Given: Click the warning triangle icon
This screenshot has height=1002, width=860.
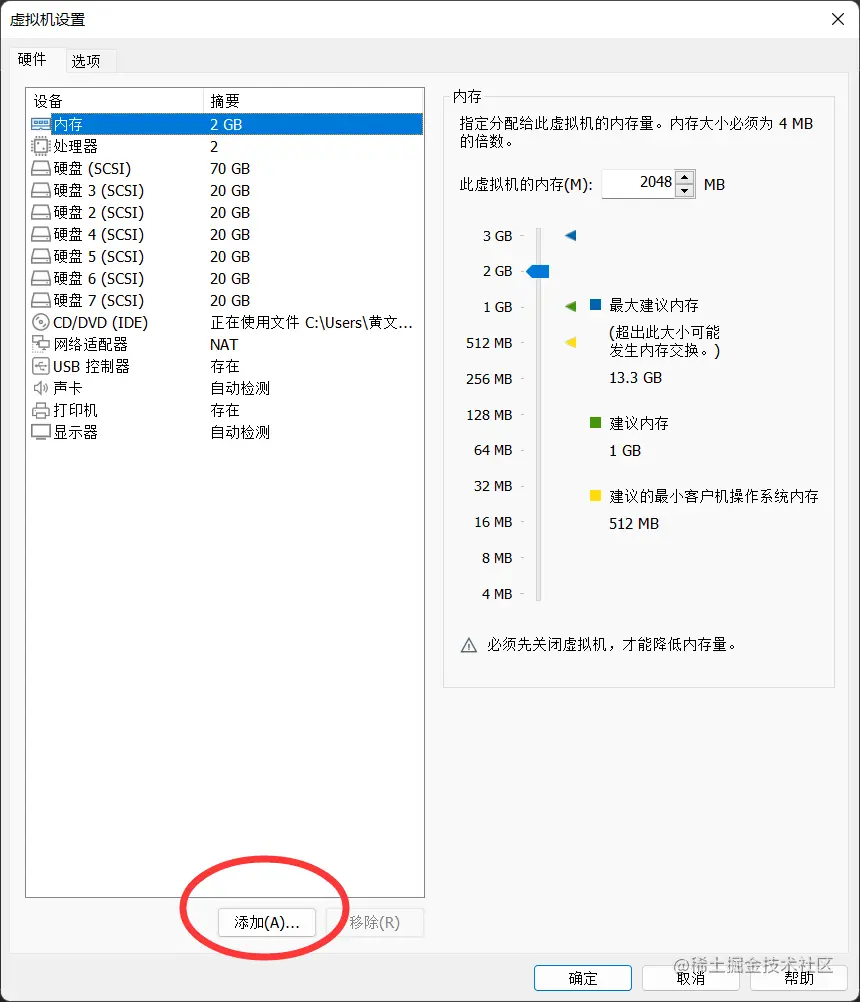Looking at the screenshot, I should coord(468,645).
